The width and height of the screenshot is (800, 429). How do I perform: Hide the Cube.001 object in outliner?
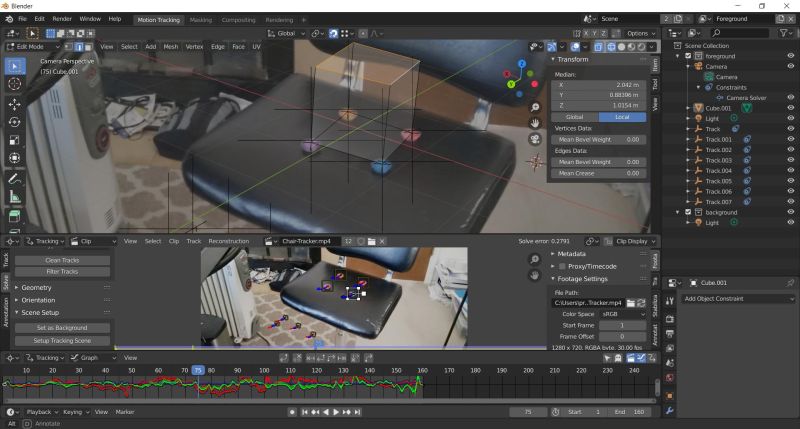click(790, 108)
